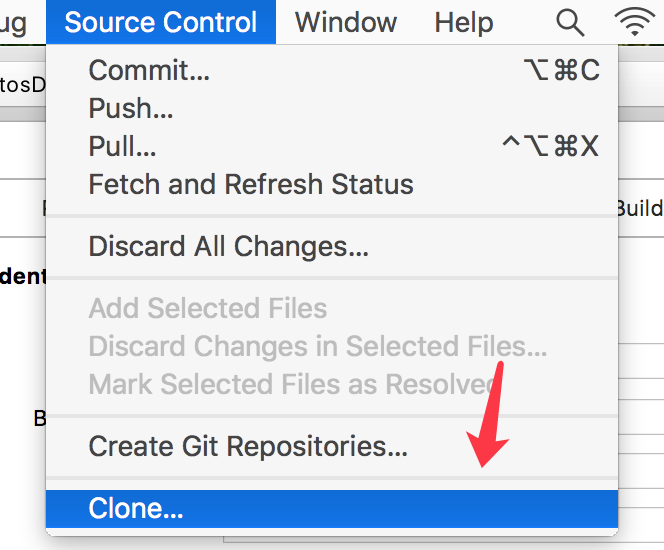Open the Window menu
This screenshot has width=664, height=550.
(x=346, y=22)
